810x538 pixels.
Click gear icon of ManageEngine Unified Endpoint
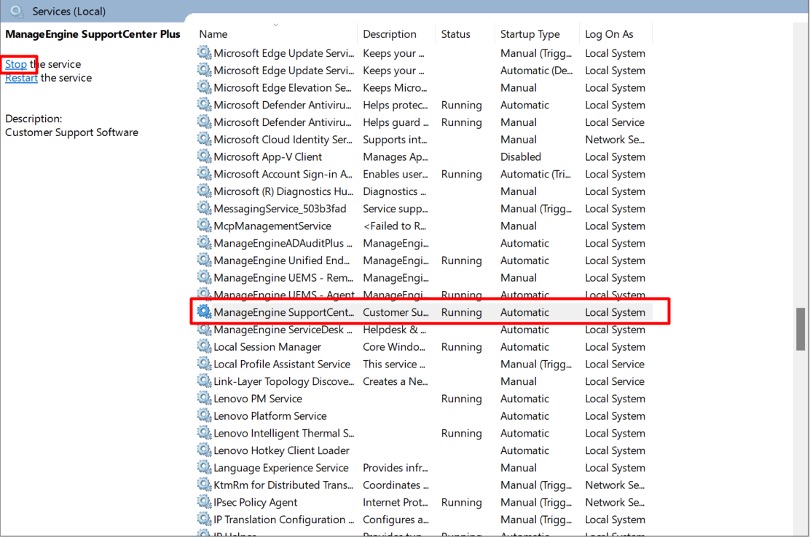(204, 260)
